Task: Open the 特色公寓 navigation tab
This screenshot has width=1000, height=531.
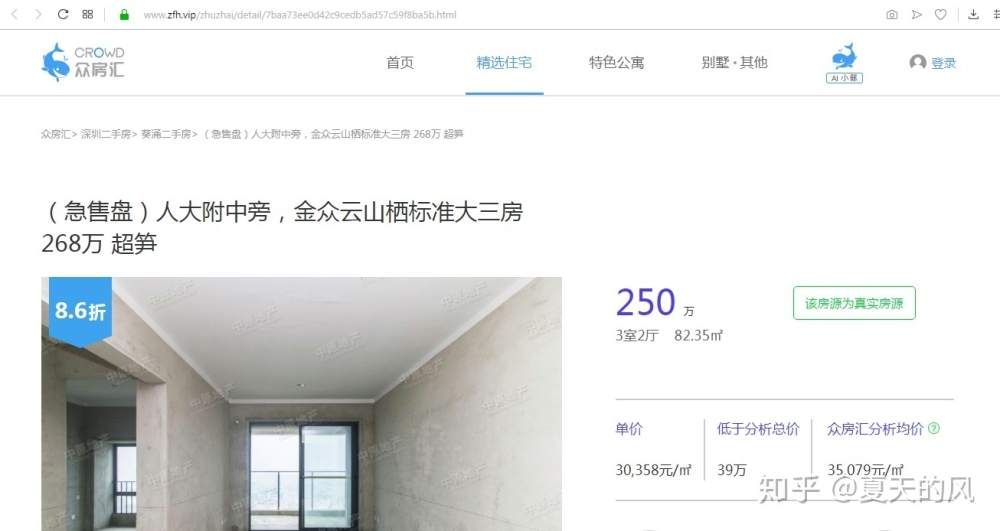Action: click(617, 62)
